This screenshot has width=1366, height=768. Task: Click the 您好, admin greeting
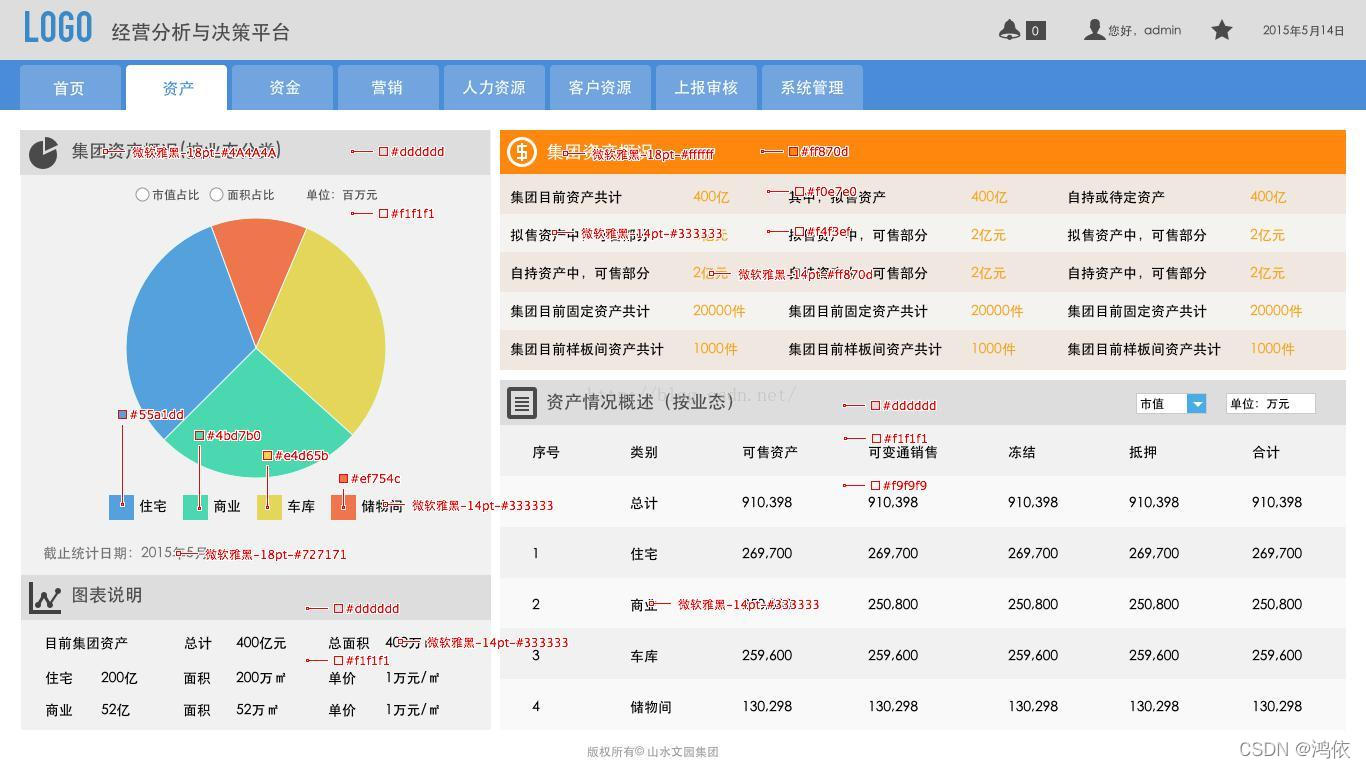pyautogui.click(x=1144, y=31)
